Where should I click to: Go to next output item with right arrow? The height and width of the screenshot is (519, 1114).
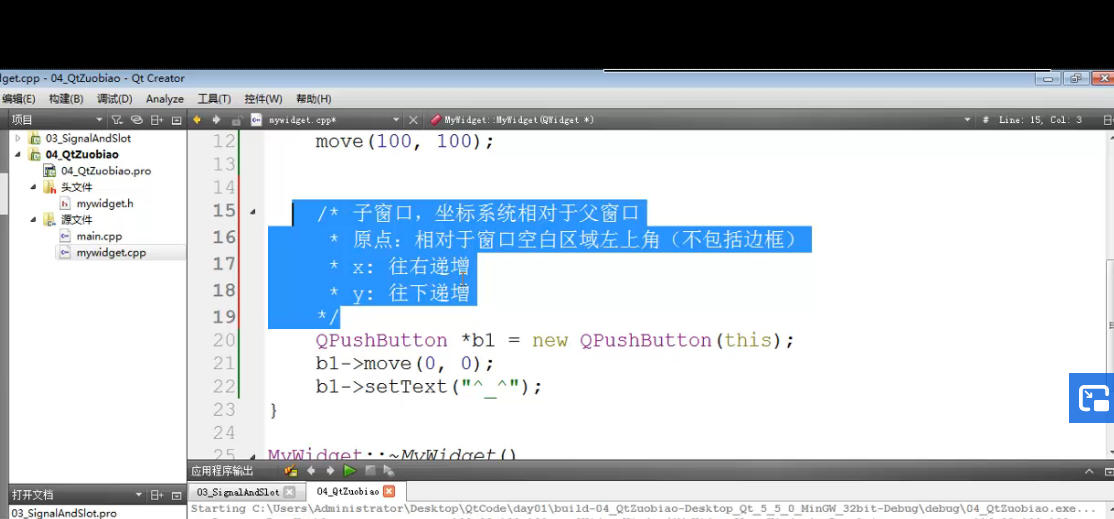coord(330,471)
